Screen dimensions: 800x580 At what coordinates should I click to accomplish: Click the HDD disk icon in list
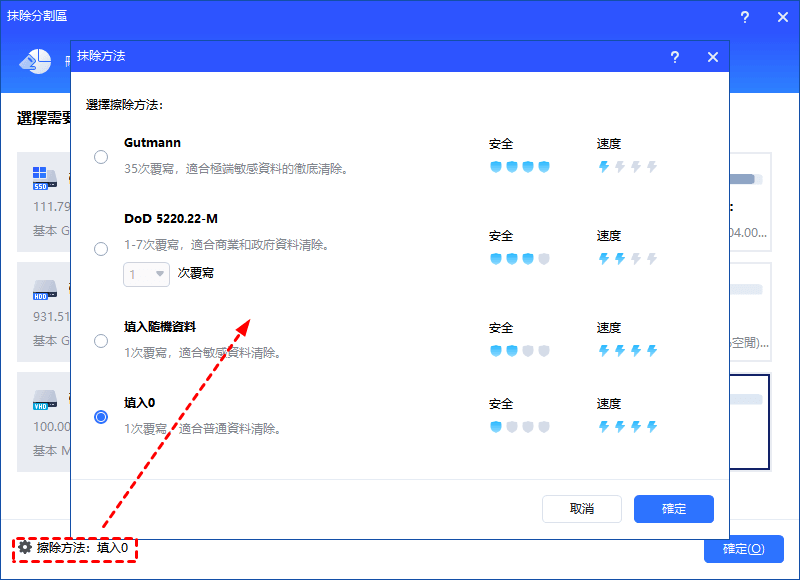point(42,288)
